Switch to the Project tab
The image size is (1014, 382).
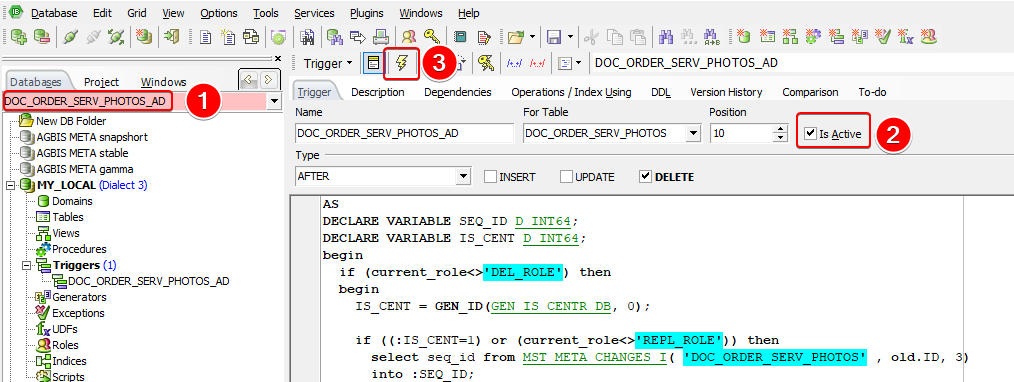pyautogui.click(x=102, y=82)
